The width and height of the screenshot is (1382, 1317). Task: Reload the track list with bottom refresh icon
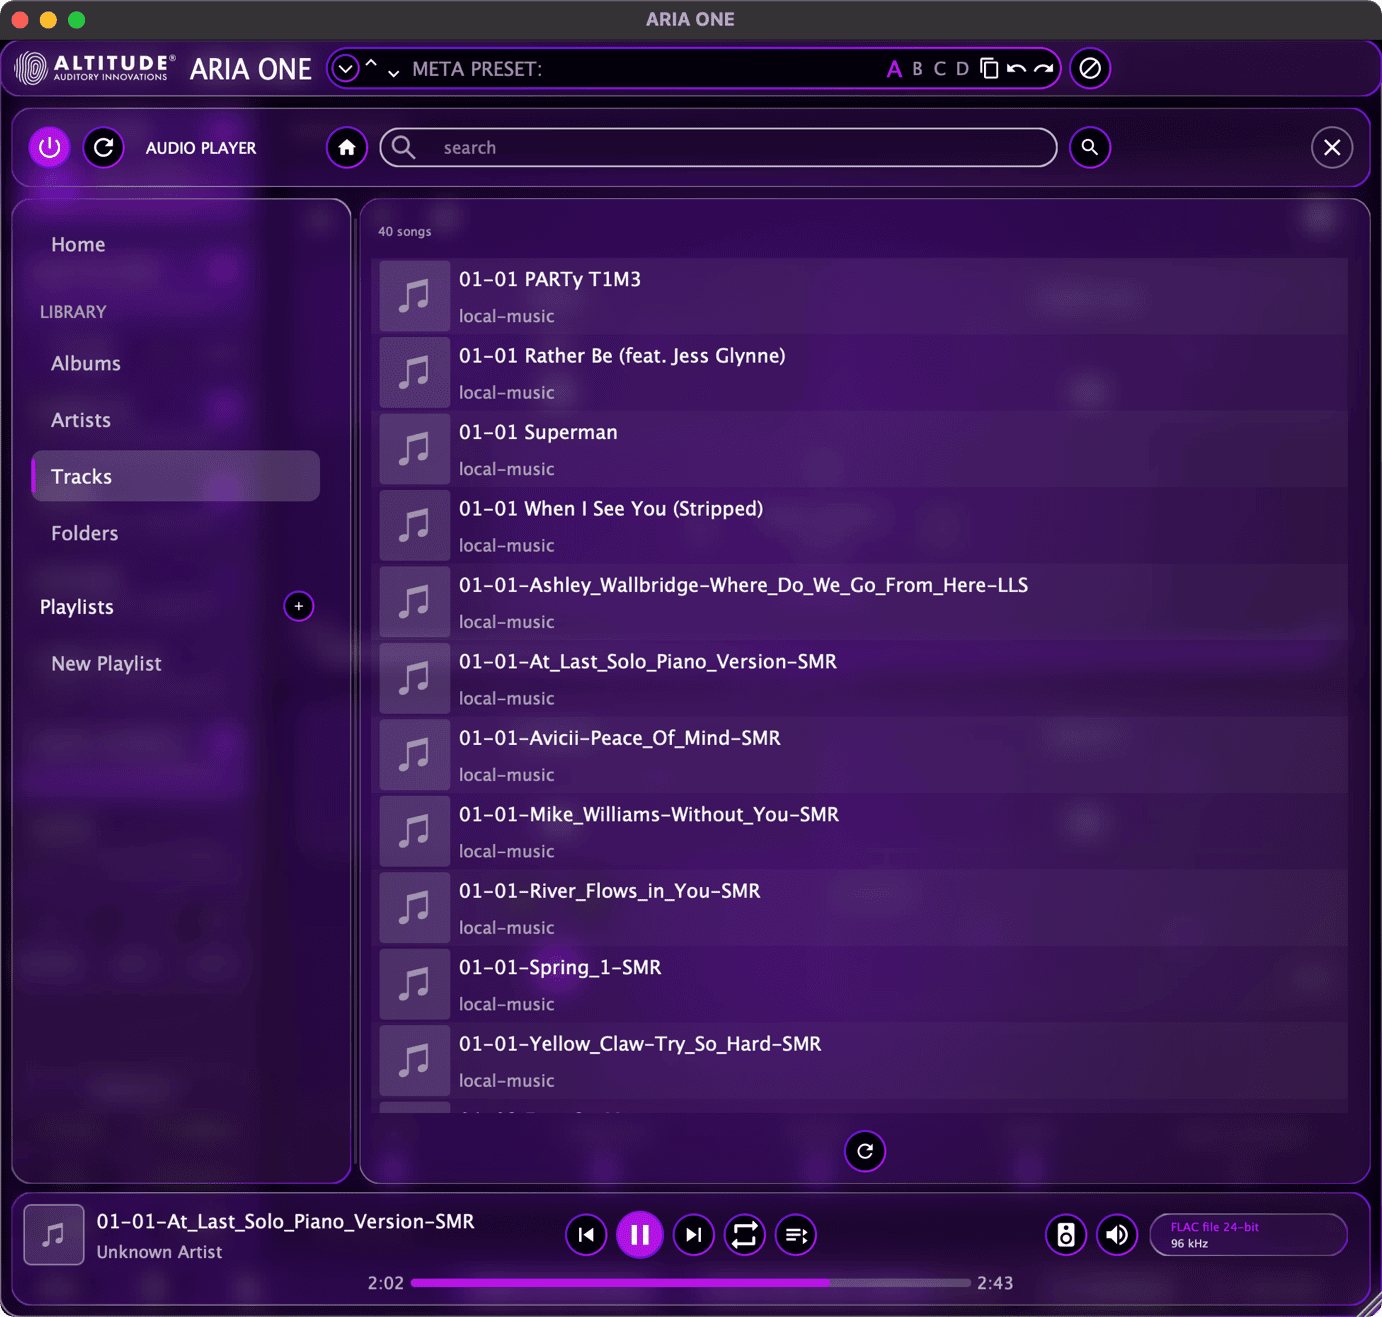pyautogui.click(x=865, y=1151)
